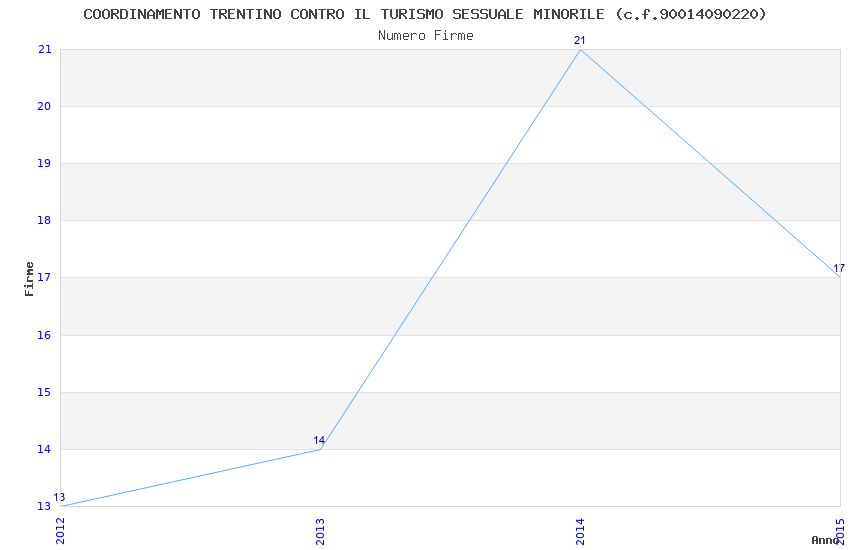This screenshot has height=550, width=850.
Task: Click y-axis tick value 16
Action: (x=44, y=335)
